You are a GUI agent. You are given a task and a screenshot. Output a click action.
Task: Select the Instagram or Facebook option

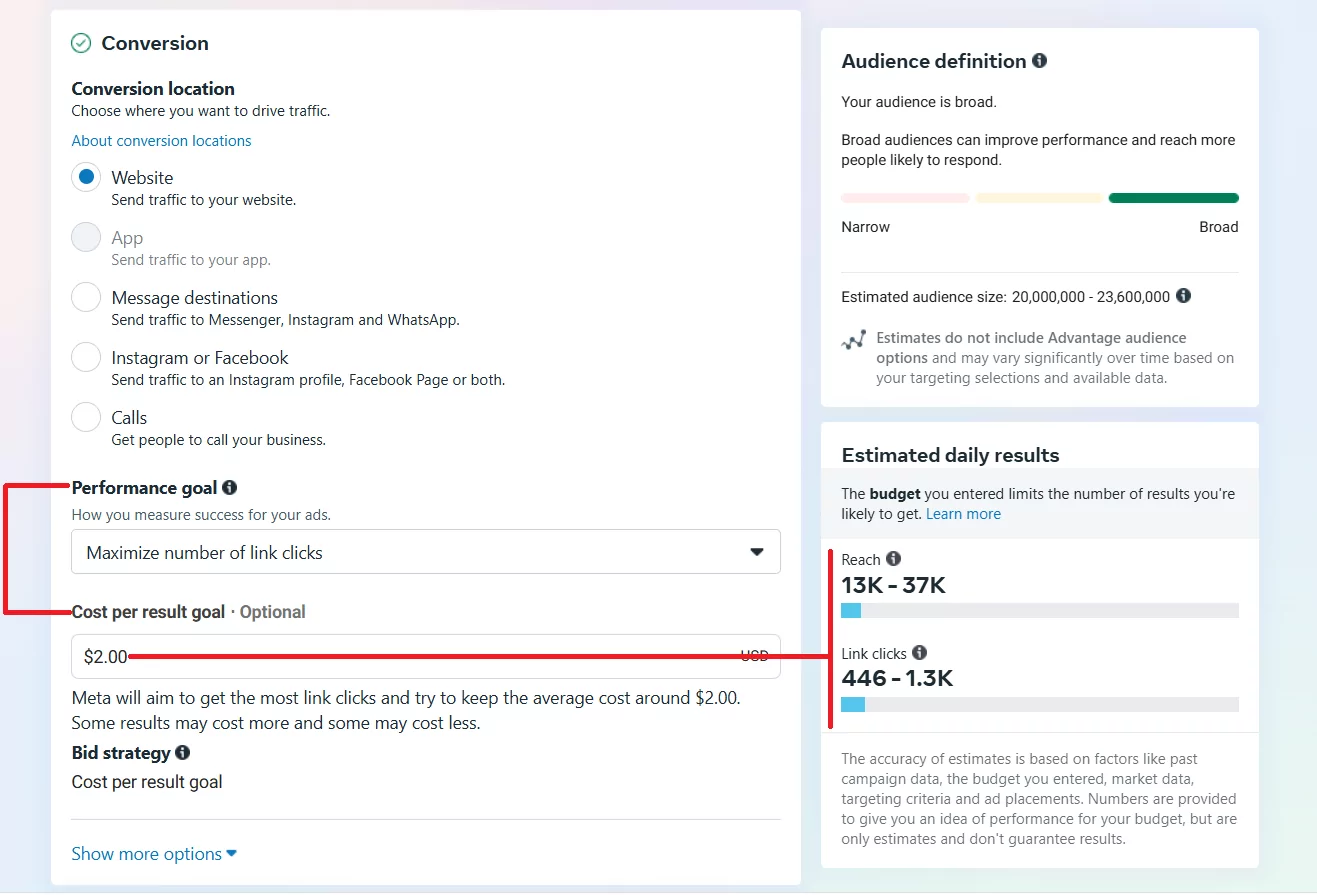[x=87, y=358]
